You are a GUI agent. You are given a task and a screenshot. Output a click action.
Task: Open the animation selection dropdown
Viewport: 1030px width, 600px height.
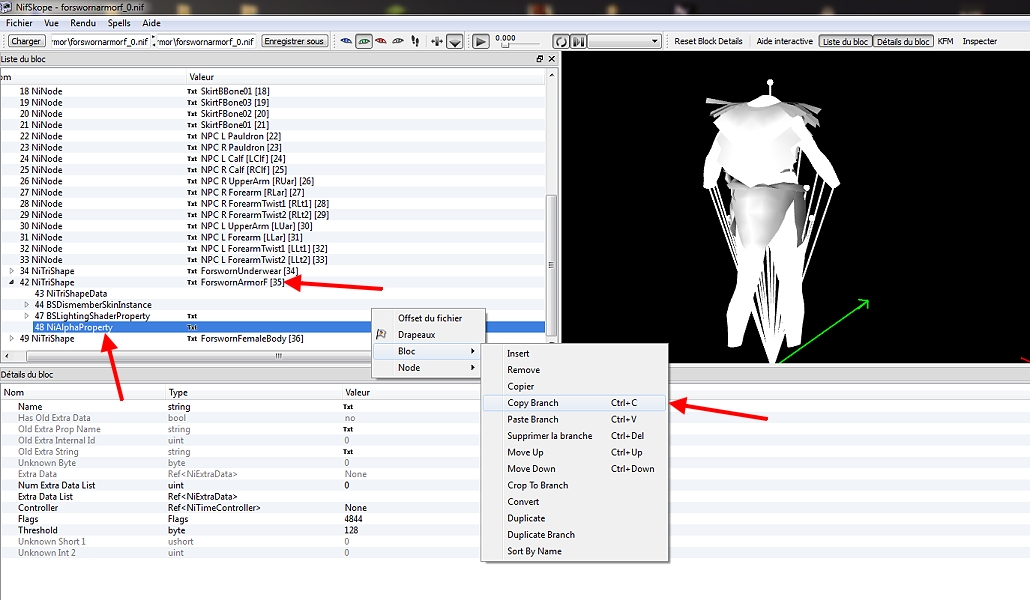pos(625,41)
